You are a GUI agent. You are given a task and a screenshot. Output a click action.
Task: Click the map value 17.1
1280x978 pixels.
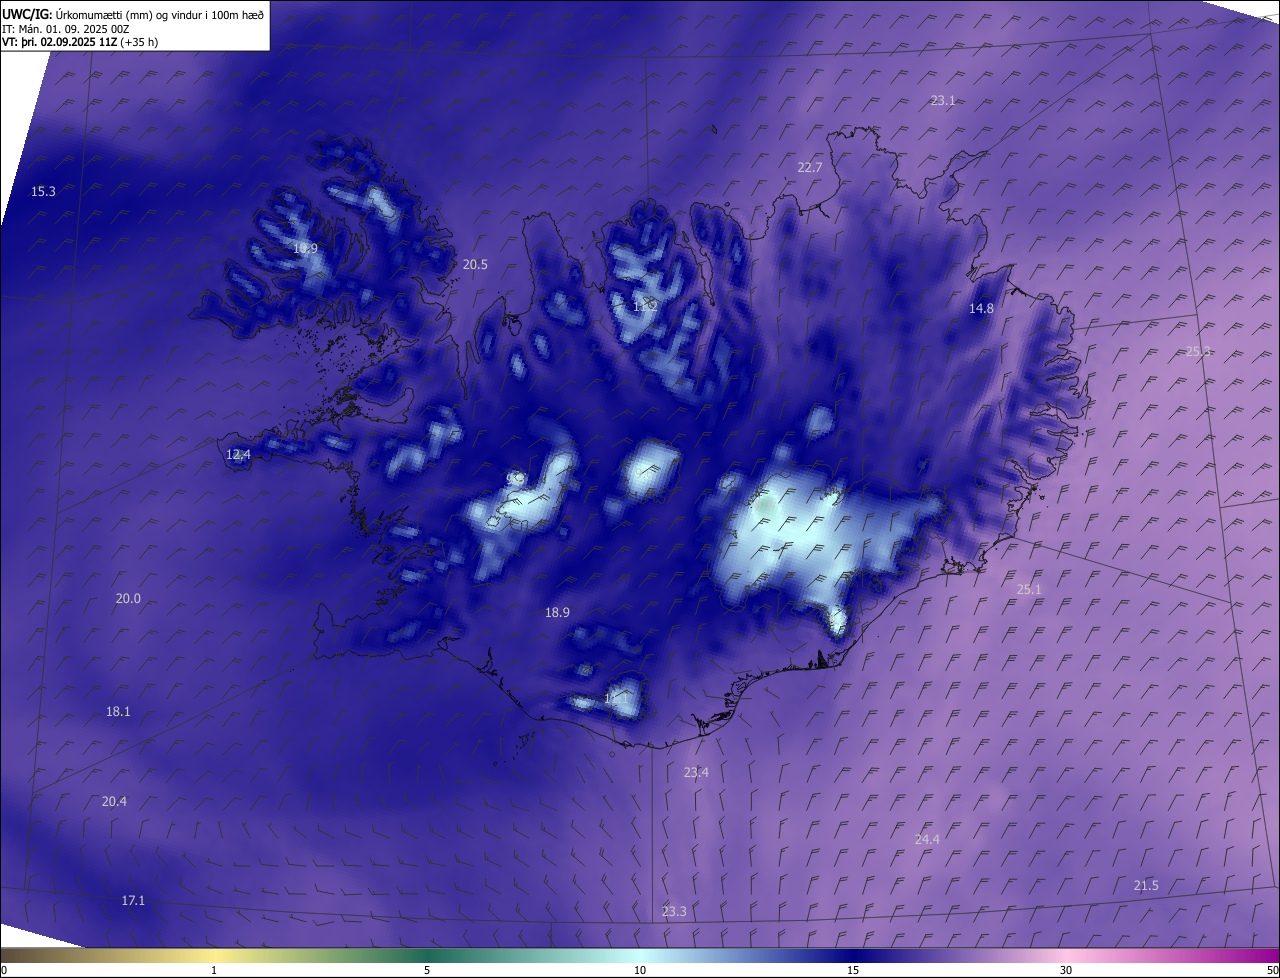133,900
